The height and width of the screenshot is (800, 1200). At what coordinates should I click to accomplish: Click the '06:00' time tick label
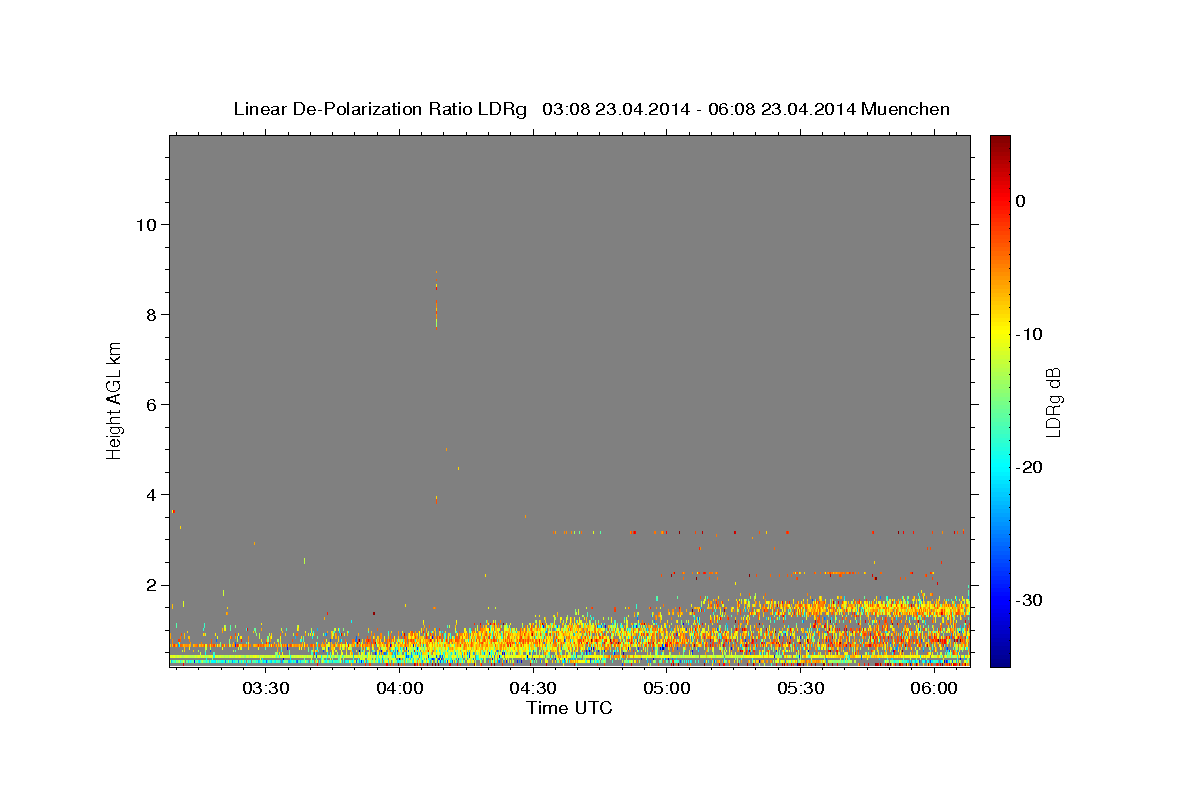pos(934,689)
